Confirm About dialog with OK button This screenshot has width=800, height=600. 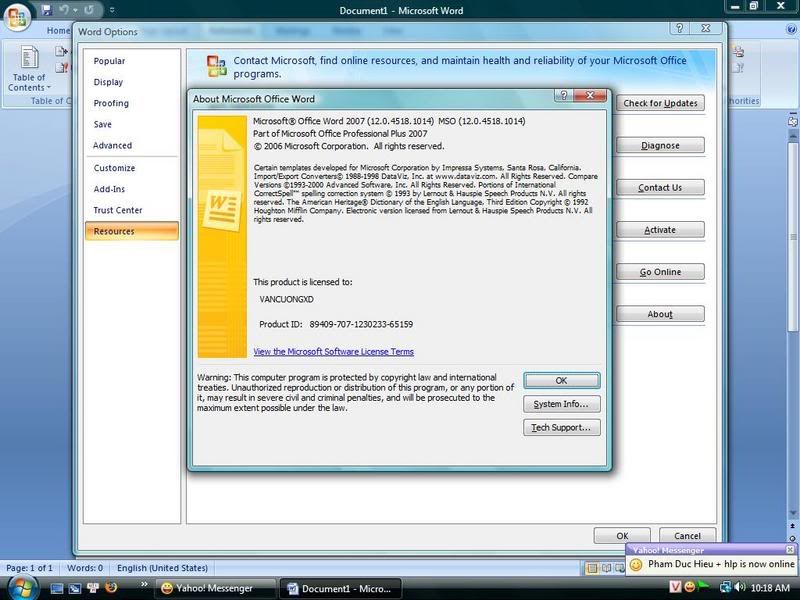tap(561, 381)
